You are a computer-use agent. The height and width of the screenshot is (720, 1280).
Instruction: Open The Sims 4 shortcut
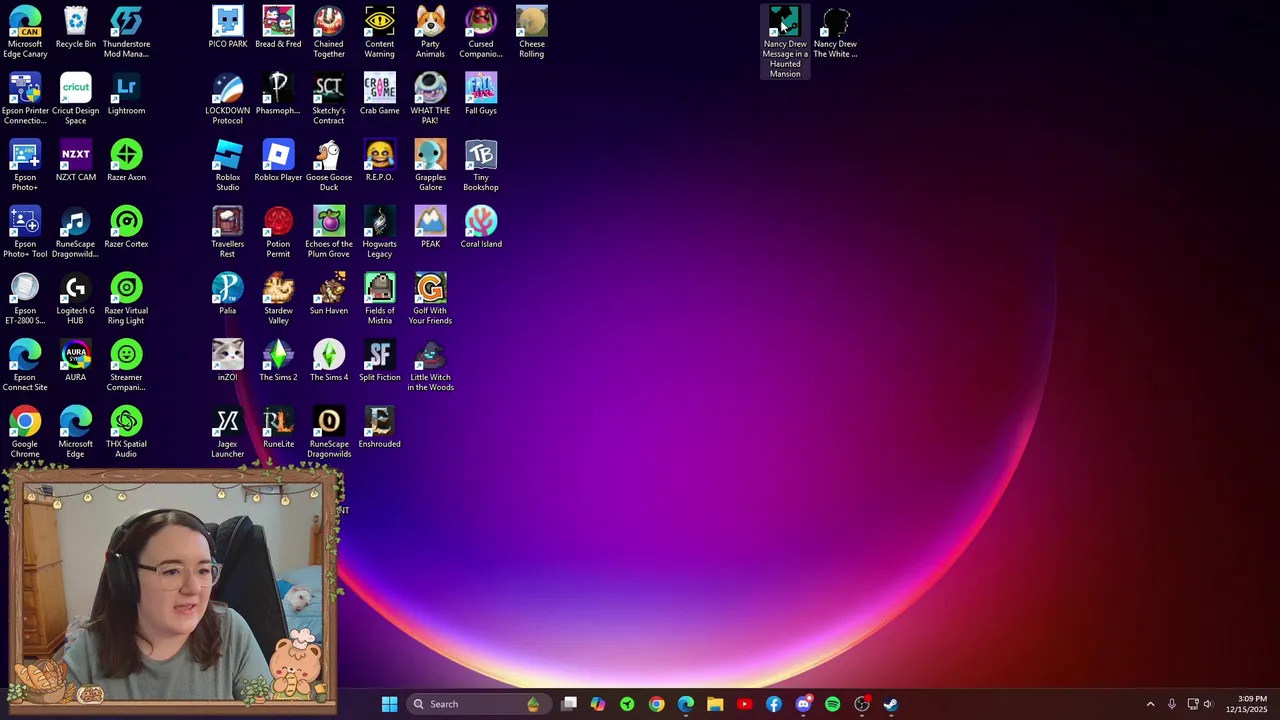pyautogui.click(x=329, y=361)
